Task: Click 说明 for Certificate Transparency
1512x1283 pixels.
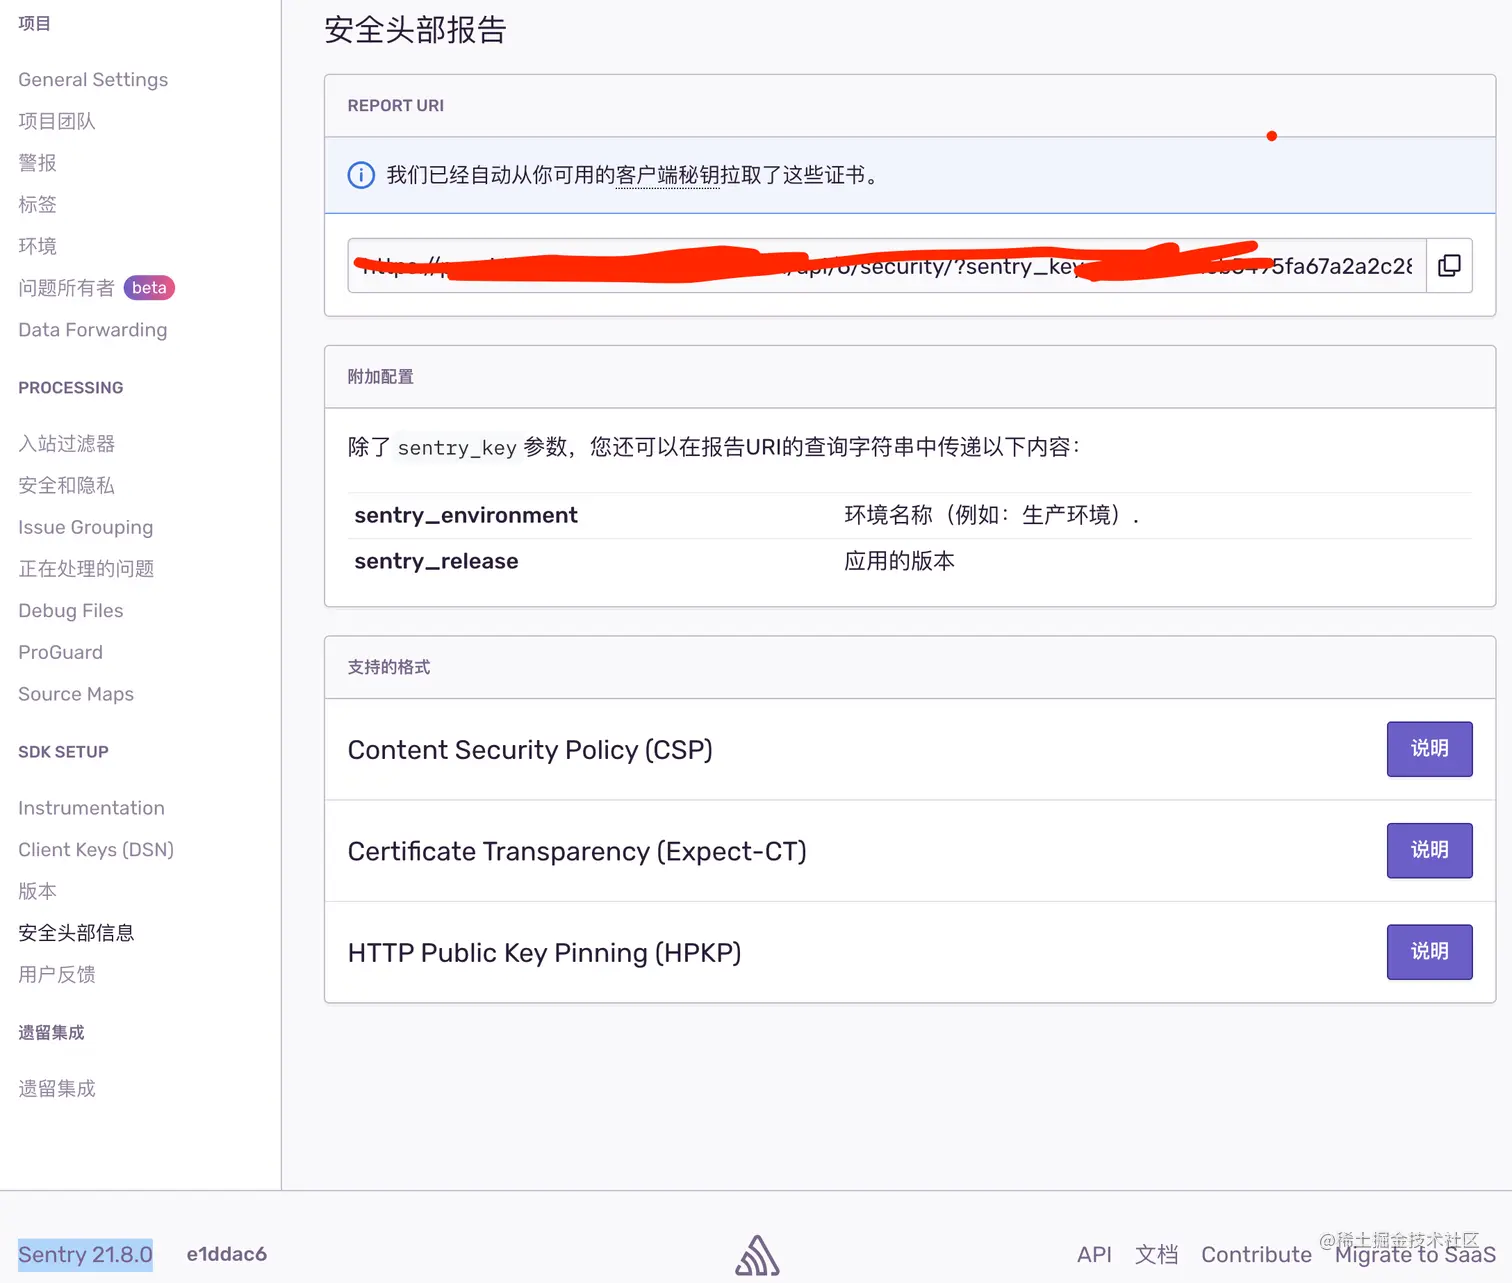Action: (x=1429, y=850)
